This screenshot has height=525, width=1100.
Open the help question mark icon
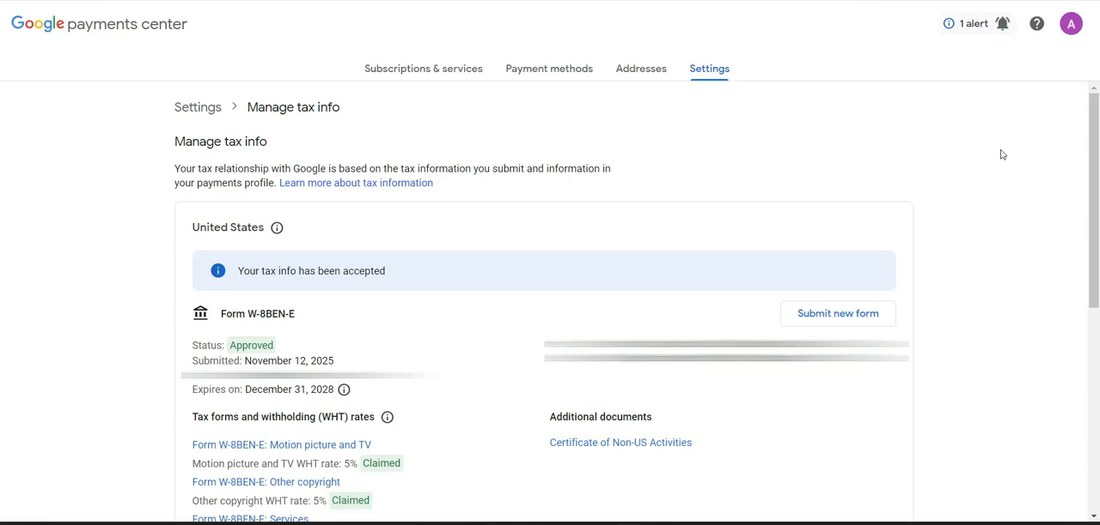1037,24
